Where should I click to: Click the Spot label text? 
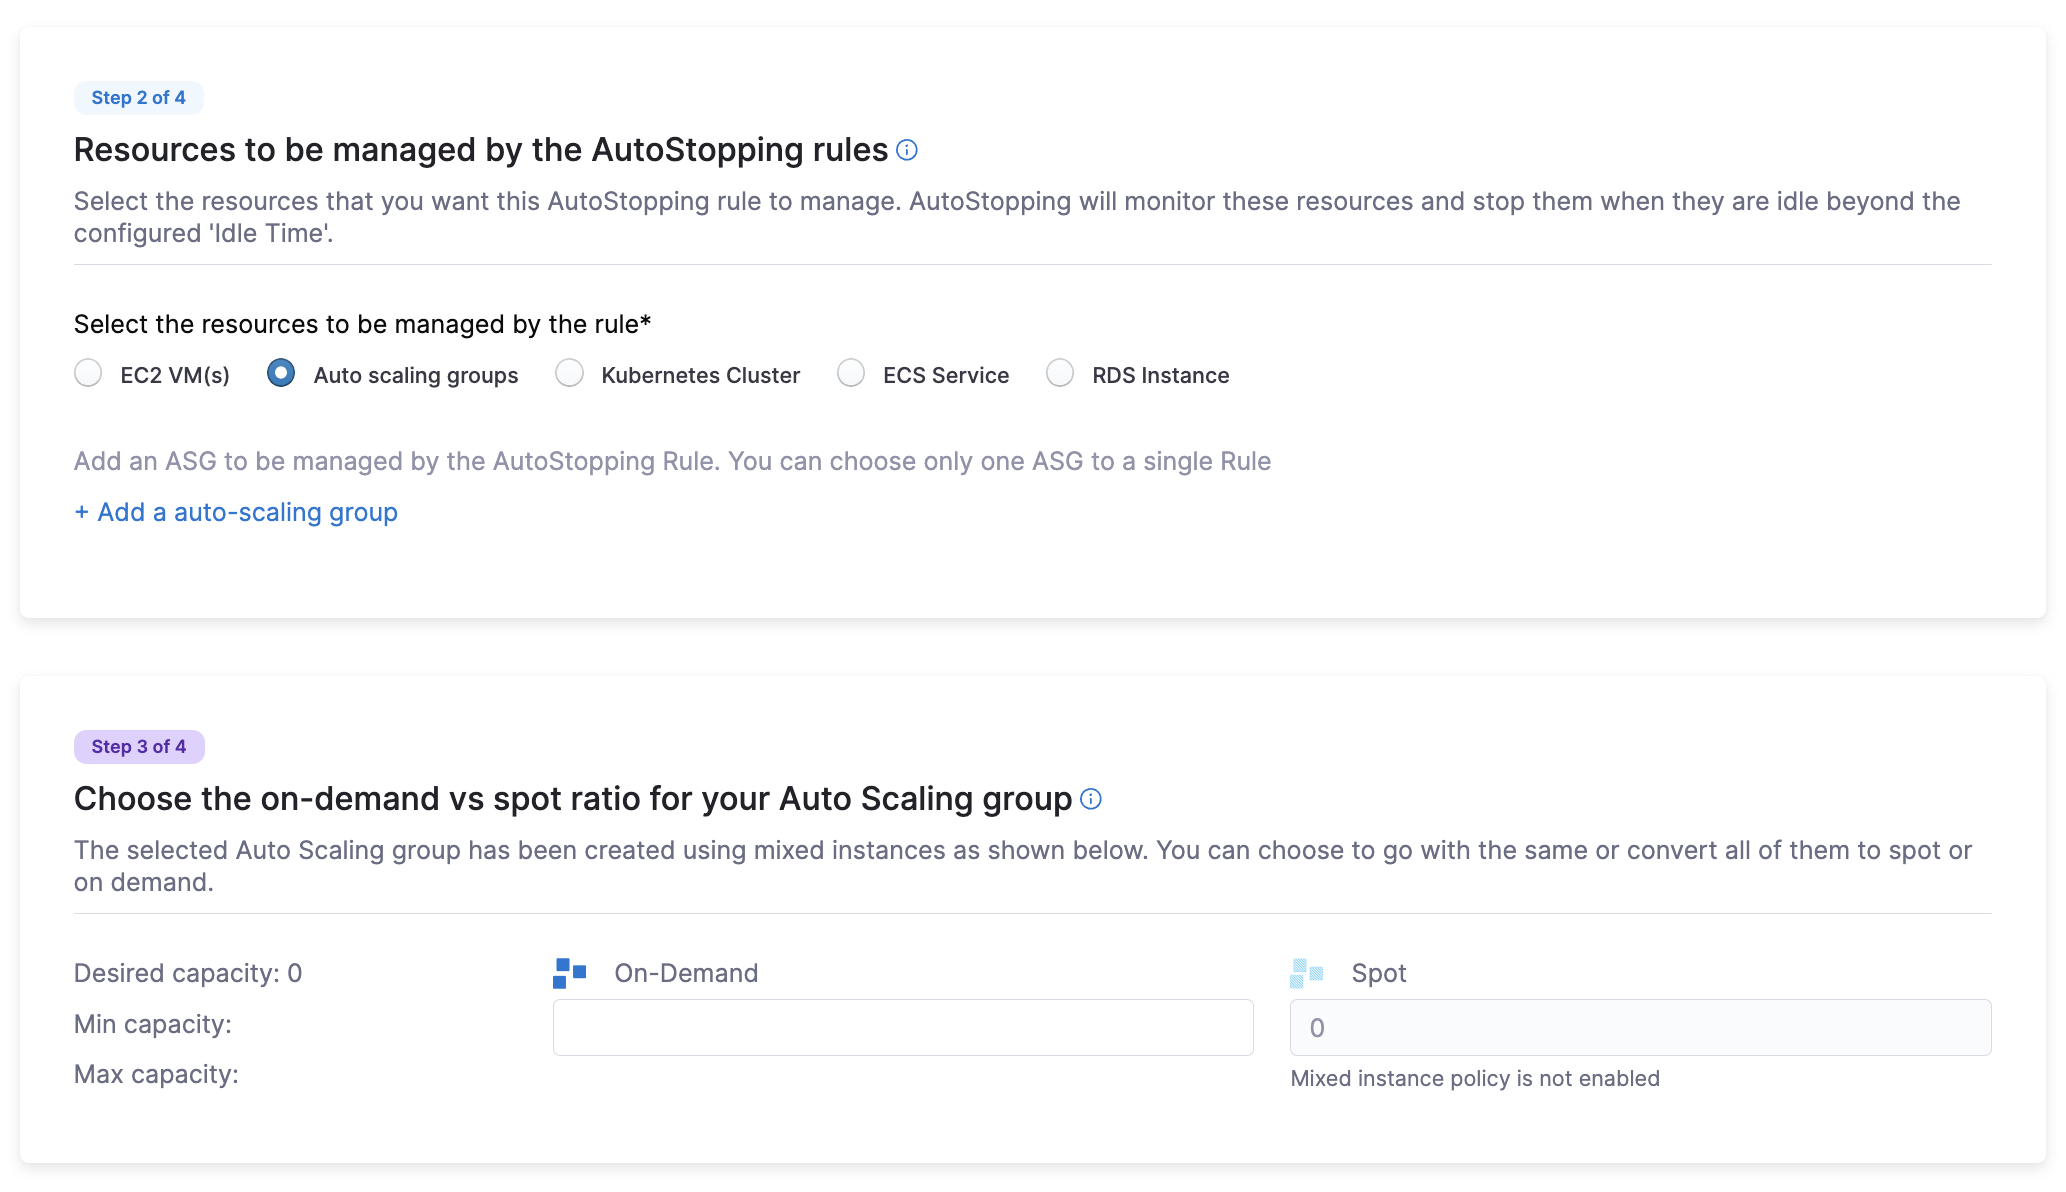click(1378, 973)
